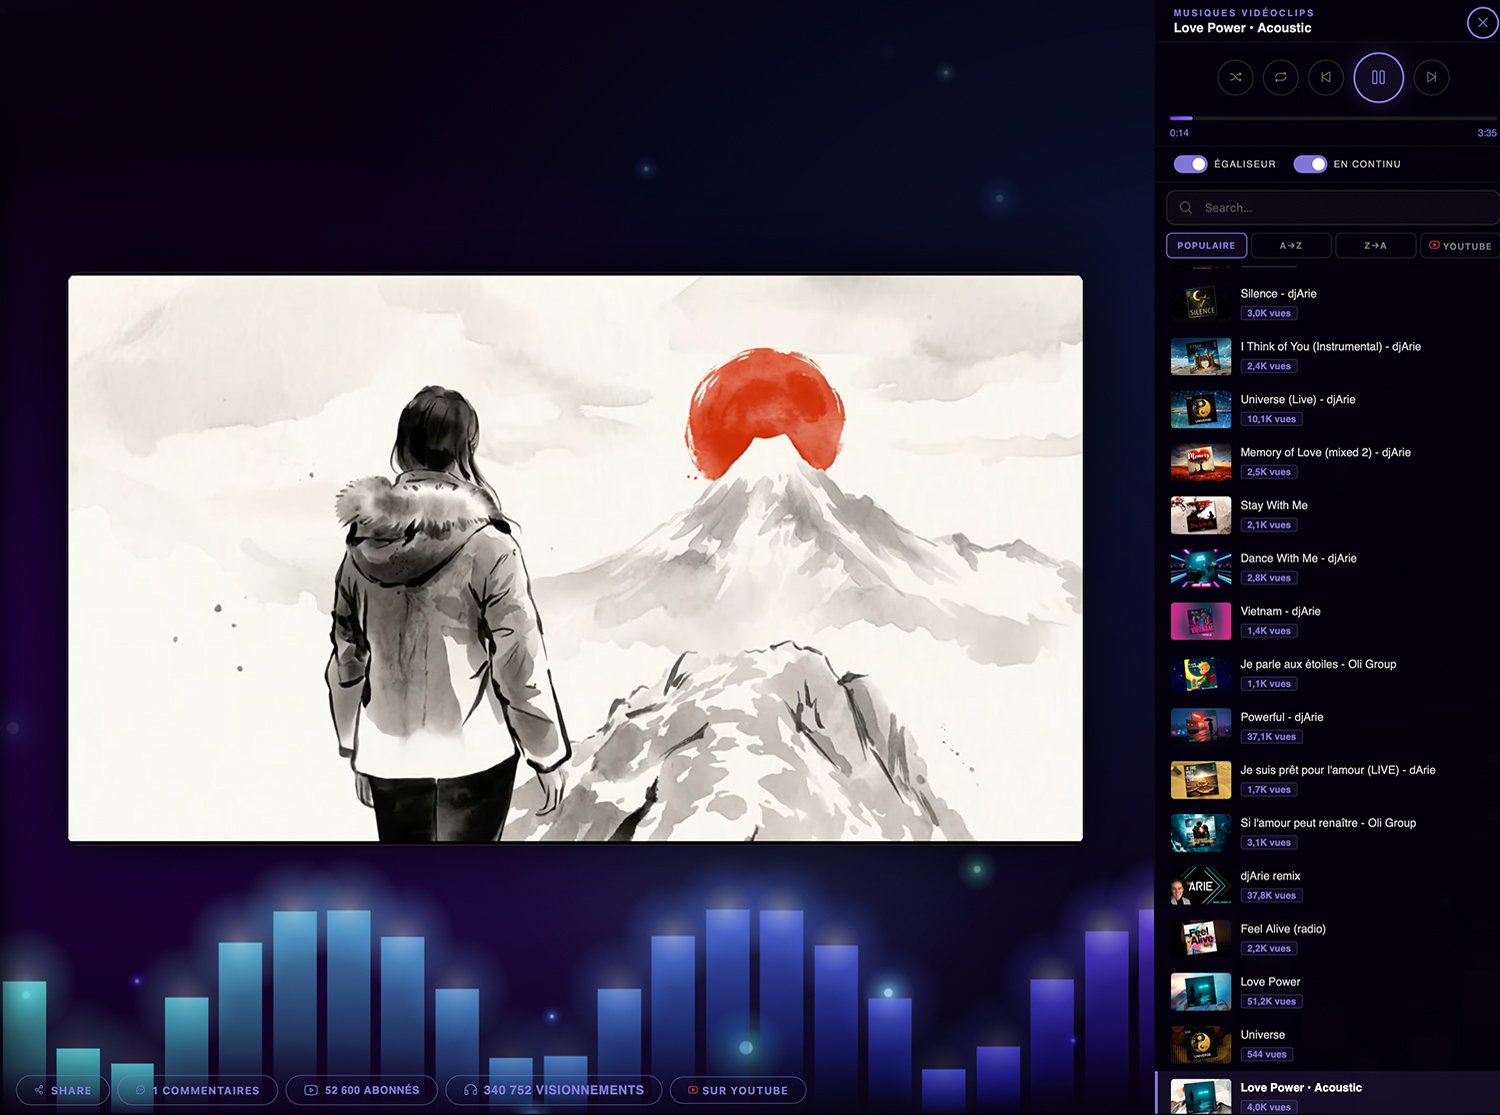Pause the current song

[x=1379, y=77]
